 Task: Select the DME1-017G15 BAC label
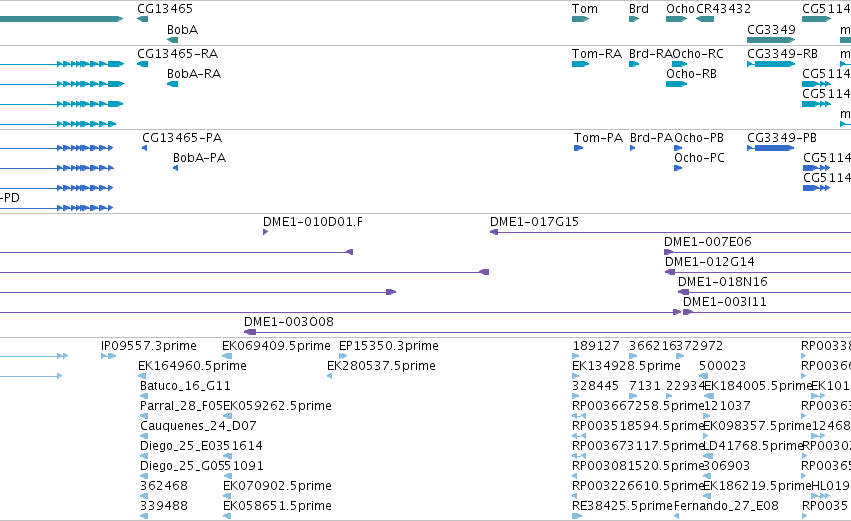point(535,222)
